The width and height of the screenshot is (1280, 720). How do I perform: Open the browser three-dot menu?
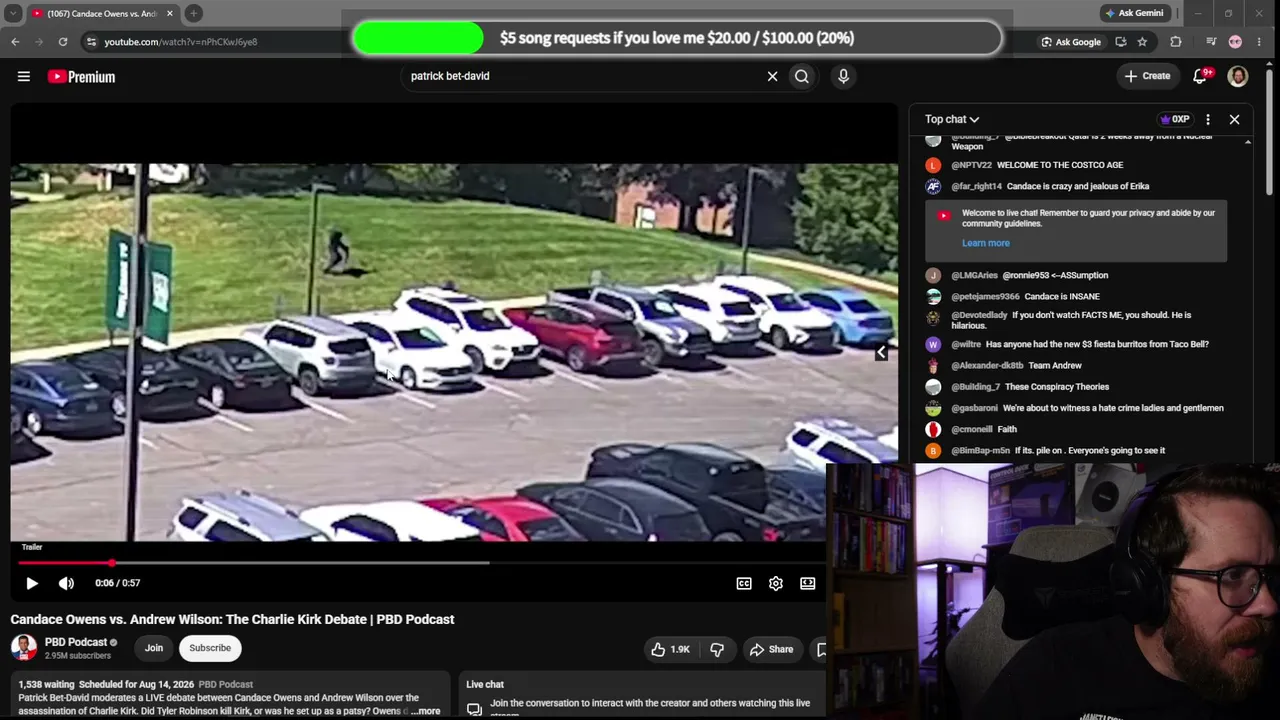tap(1259, 42)
